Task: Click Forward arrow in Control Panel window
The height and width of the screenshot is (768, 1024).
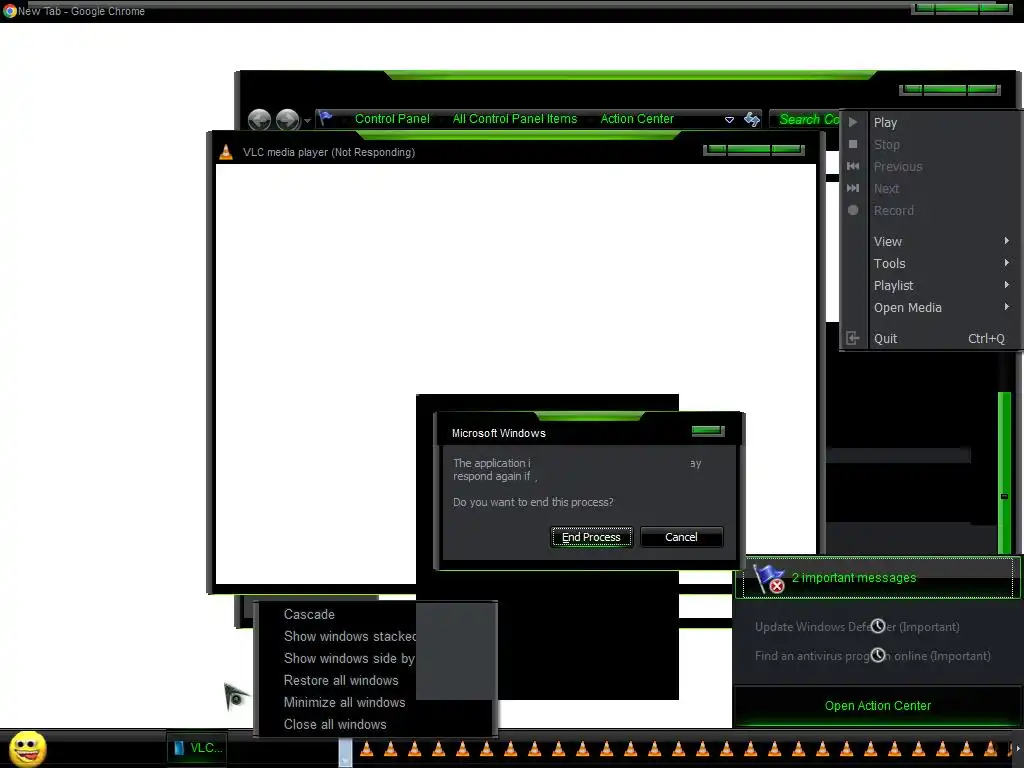Action: click(x=287, y=120)
